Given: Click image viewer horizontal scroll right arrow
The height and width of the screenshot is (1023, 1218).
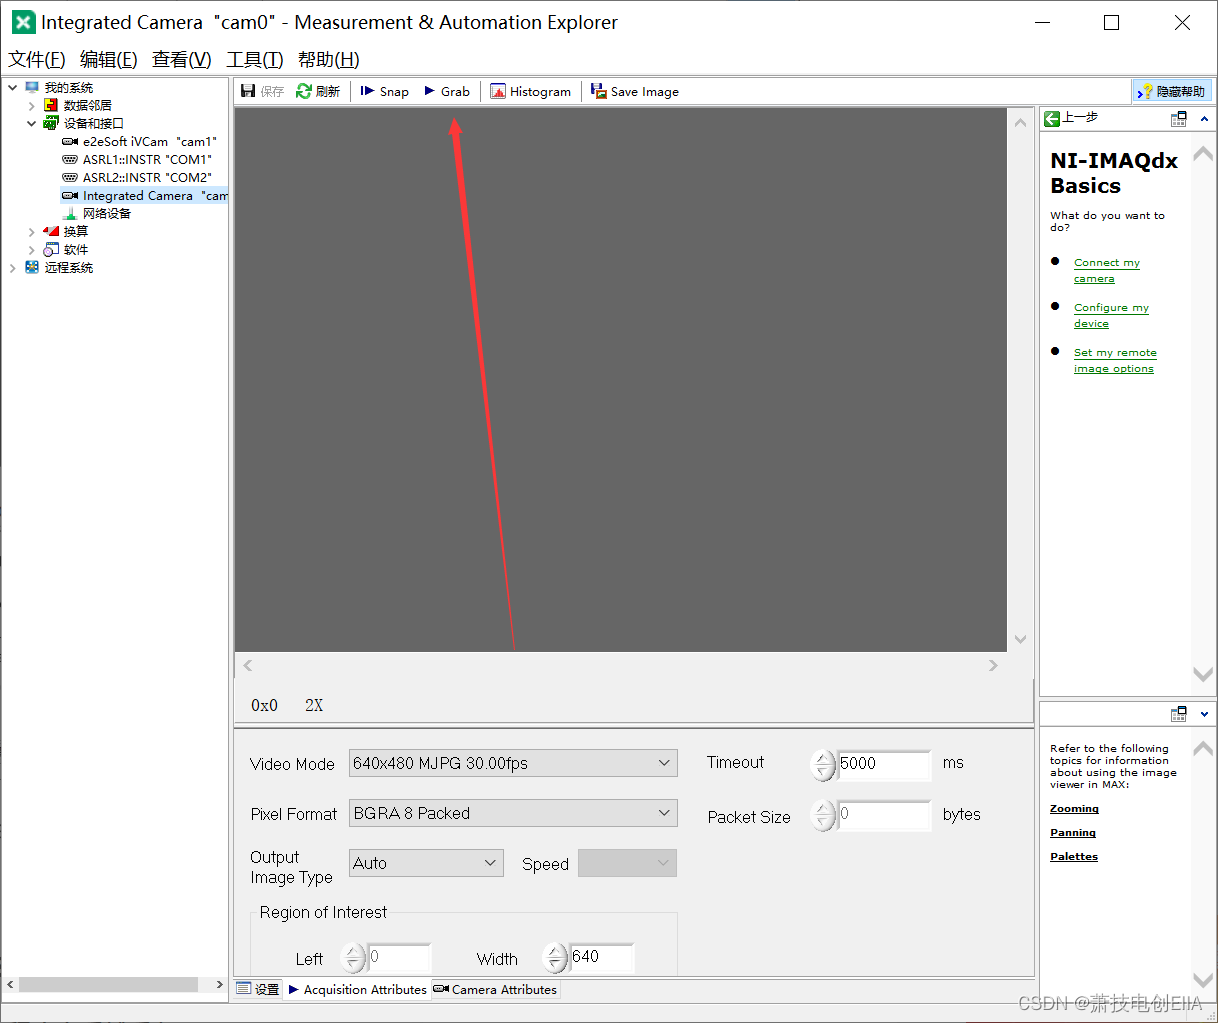Looking at the screenshot, I should [993, 665].
